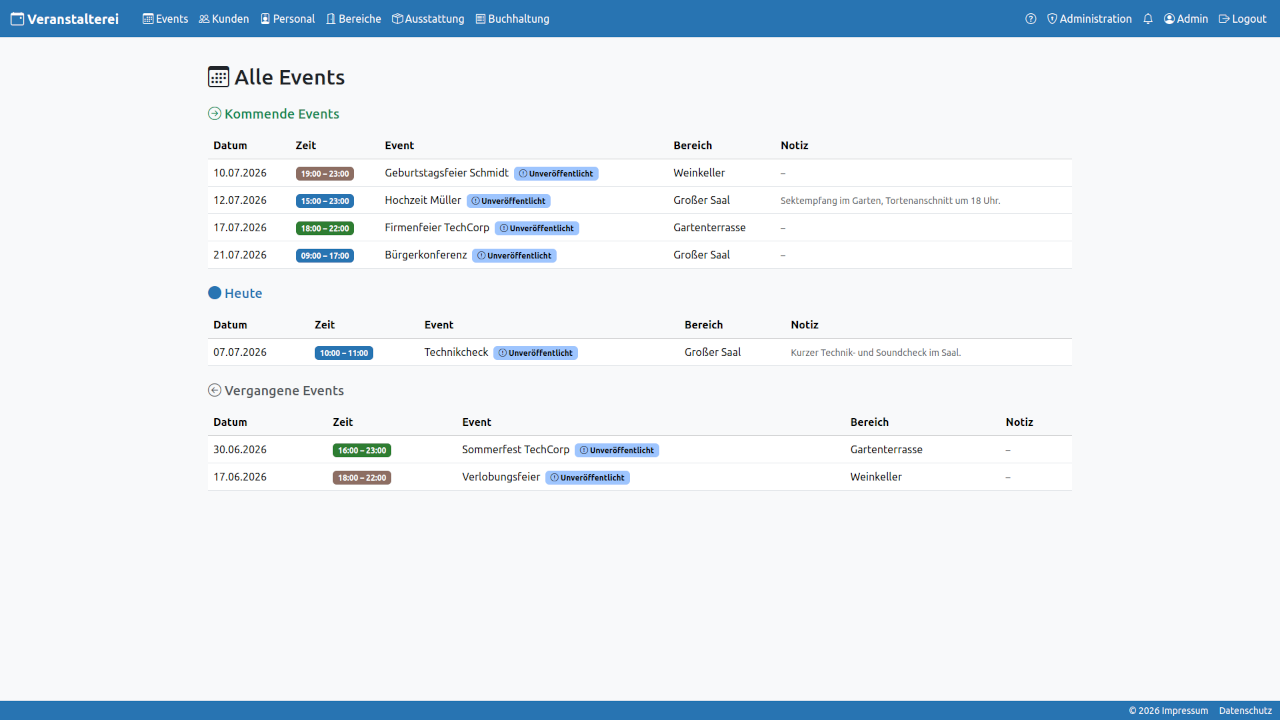Select the date 21.07.2026
Image resolution: width=1280 pixels, height=720 pixels.
(240, 255)
